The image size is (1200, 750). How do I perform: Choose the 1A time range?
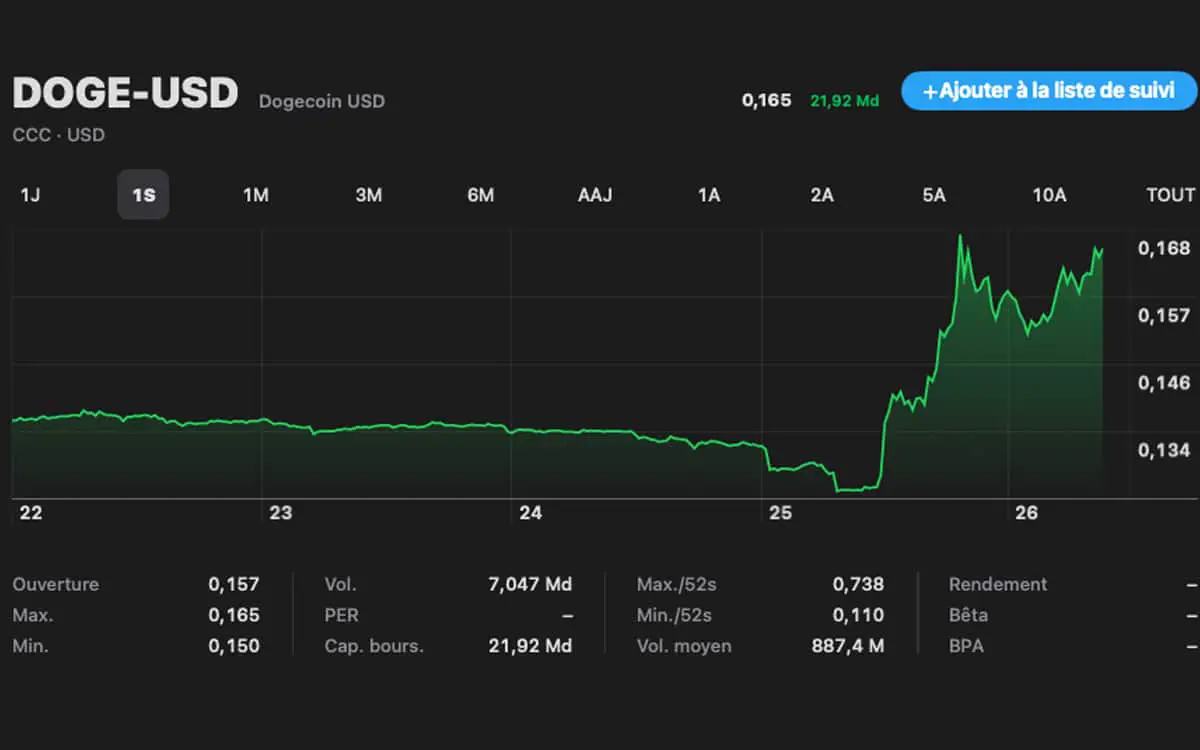[709, 195]
